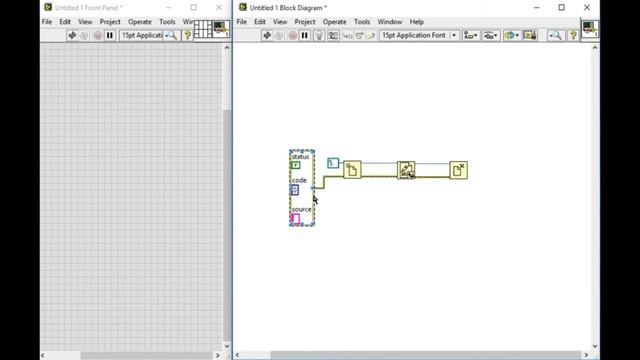The width and height of the screenshot is (640, 360).
Task: Open Edit menu in Block Diagram window
Action: coord(260,22)
